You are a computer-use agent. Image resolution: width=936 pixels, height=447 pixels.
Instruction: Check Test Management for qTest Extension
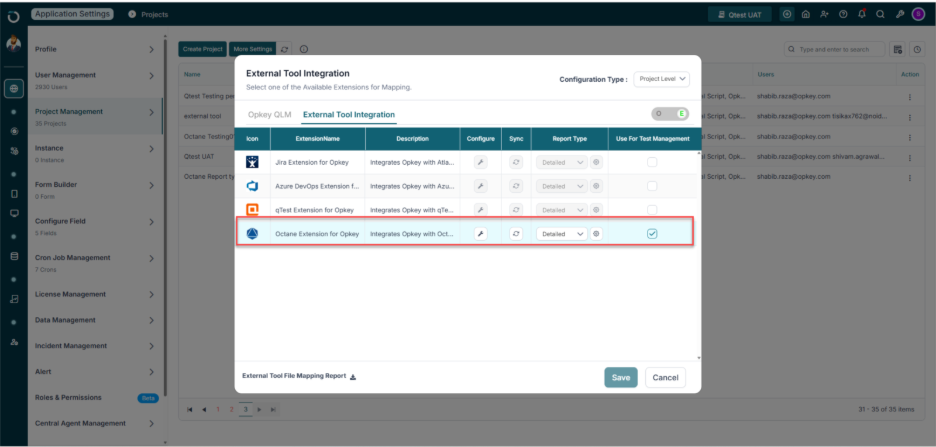click(652, 210)
